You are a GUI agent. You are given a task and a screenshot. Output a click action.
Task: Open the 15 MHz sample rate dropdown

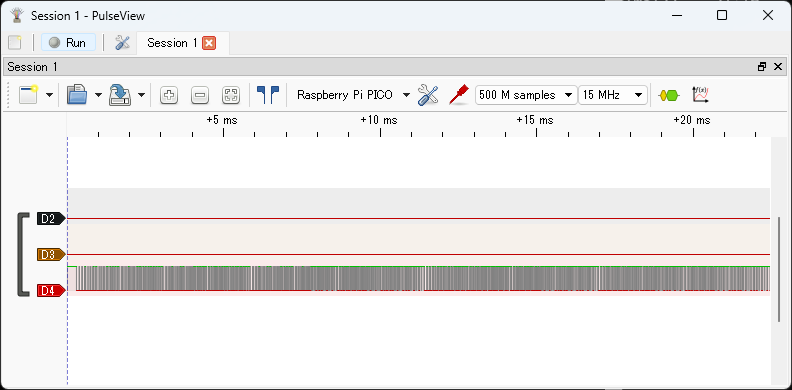pos(613,95)
